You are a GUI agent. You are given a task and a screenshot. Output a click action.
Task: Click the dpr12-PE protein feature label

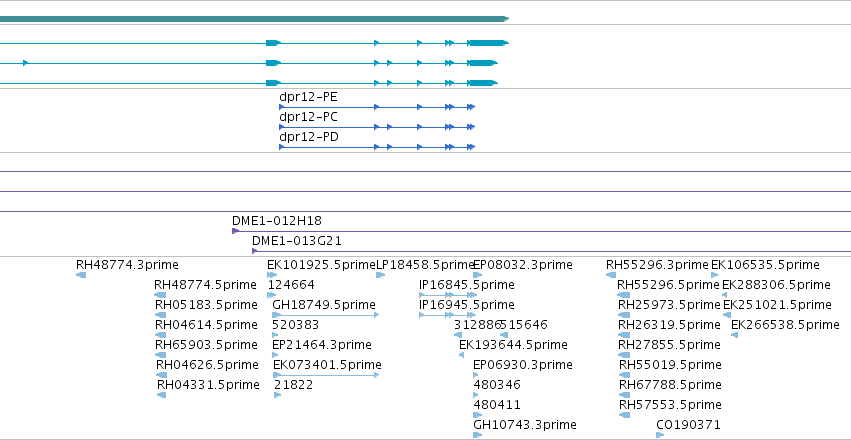coord(308,97)
